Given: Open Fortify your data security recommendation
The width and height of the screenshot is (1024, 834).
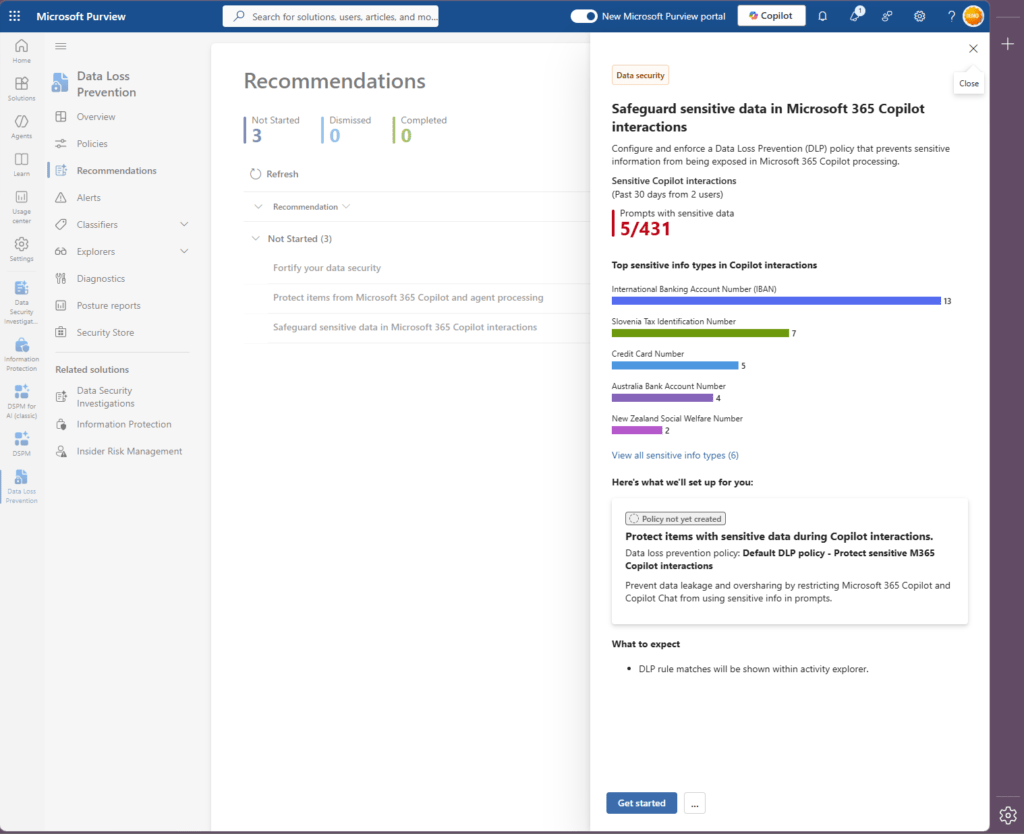Looking at the screenshot, I should (327, 268).
